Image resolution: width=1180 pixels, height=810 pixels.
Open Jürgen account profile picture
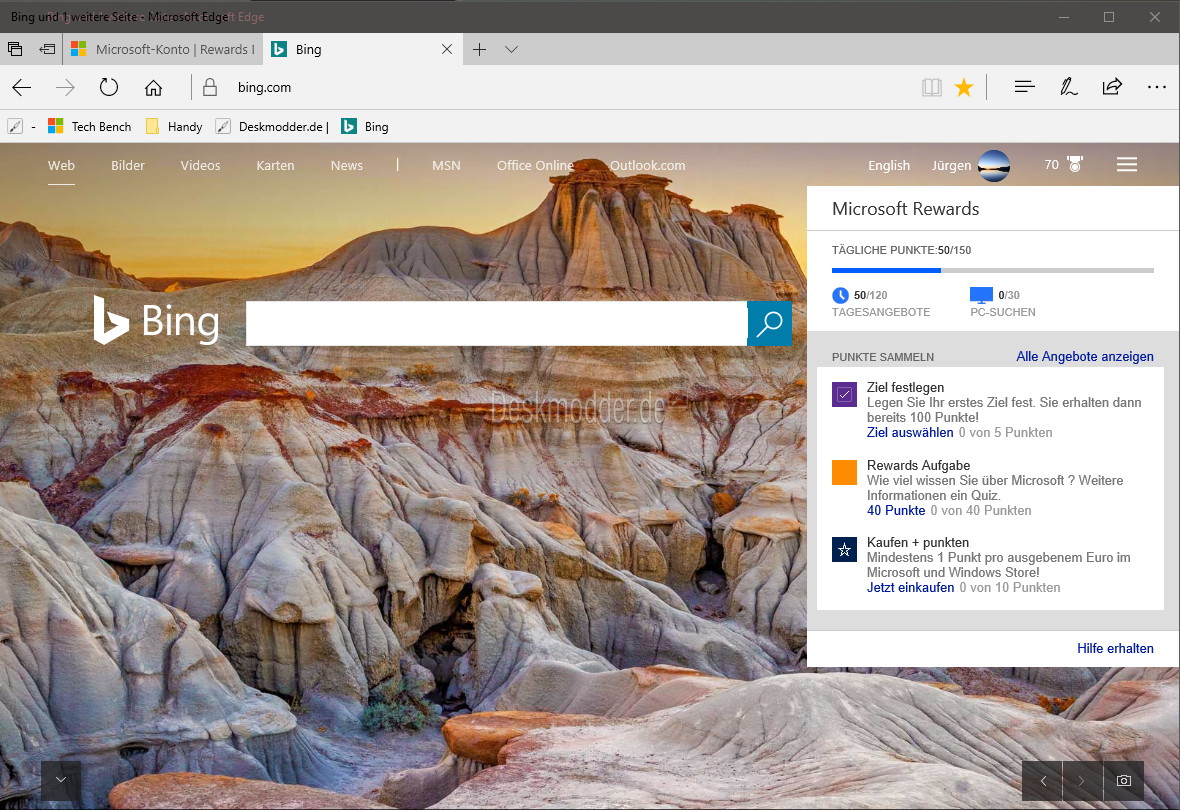coord(993,166)
